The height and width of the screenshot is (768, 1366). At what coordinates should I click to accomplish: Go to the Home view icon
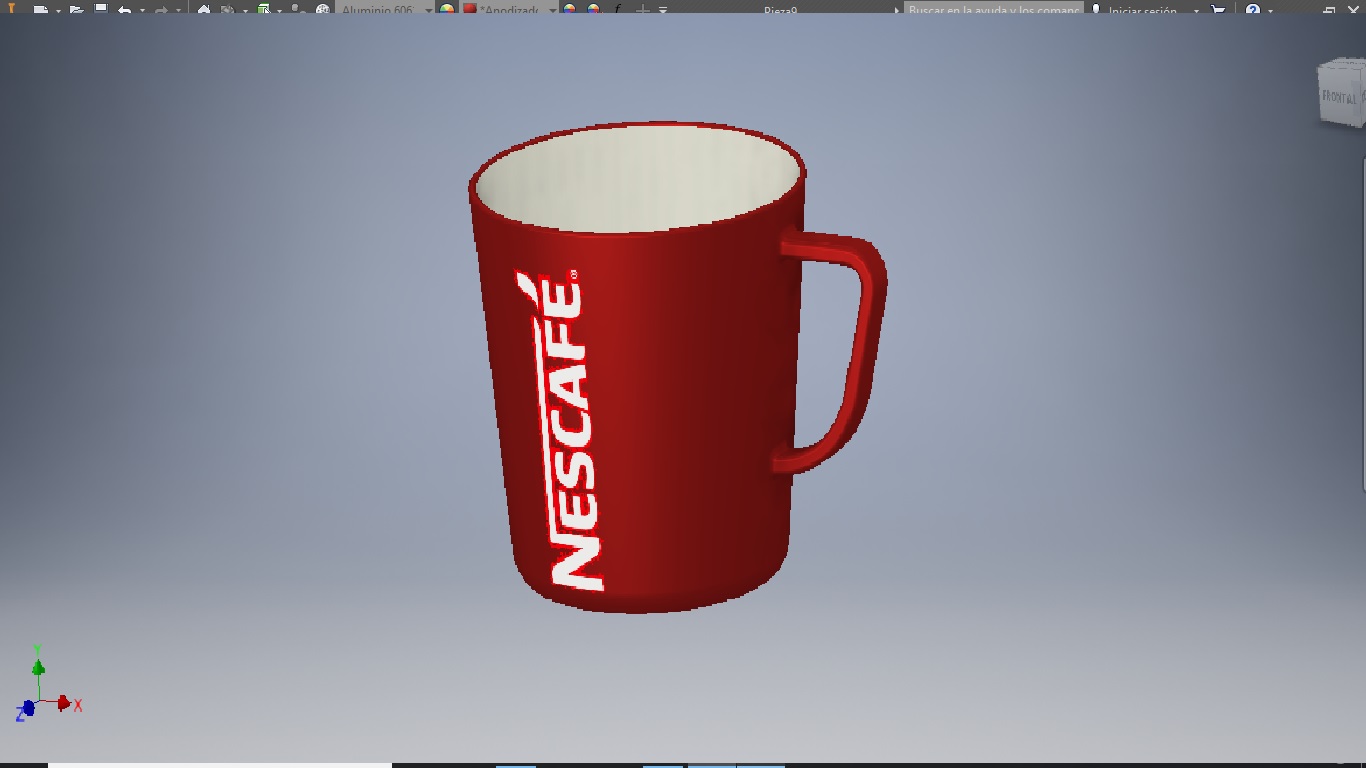(204, 8)
